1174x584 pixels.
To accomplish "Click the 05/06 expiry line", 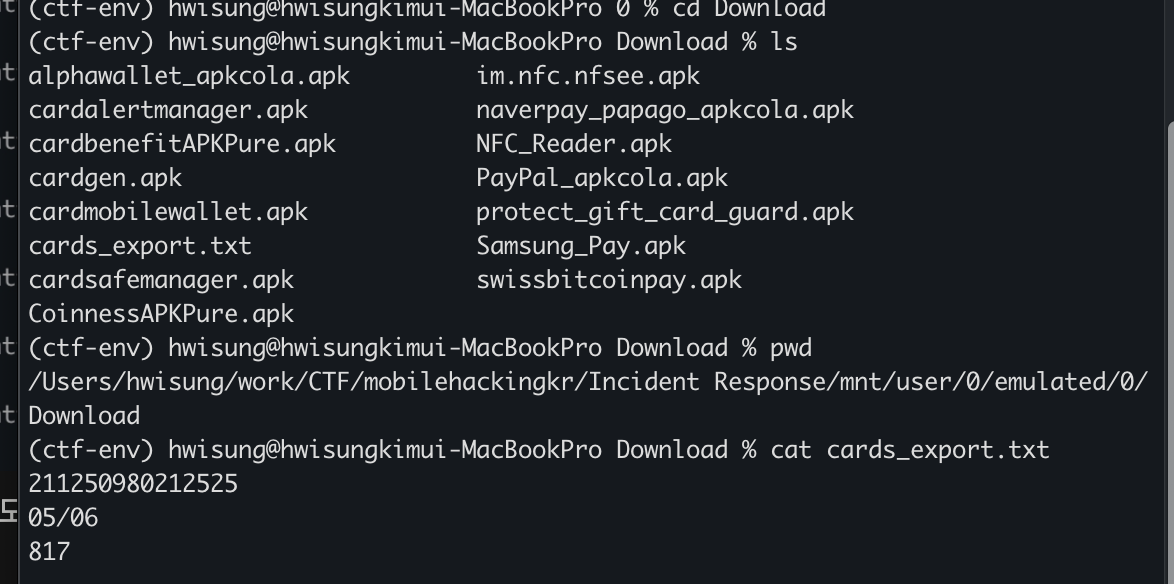I will pyautogui.click(x=63, y=518).
